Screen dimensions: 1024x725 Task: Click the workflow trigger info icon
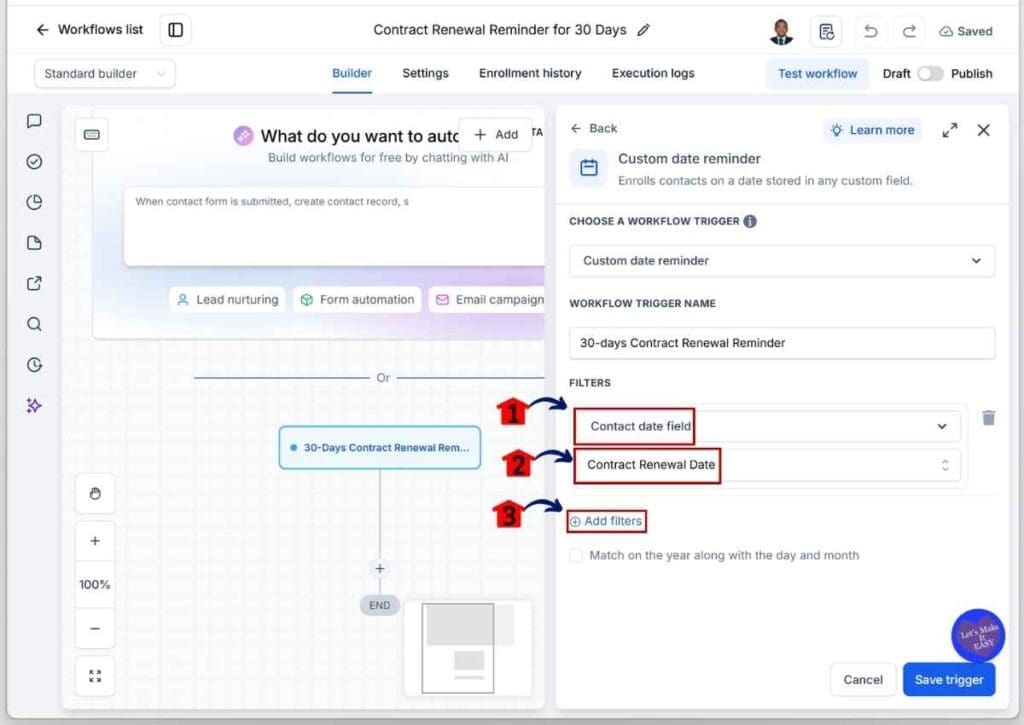pyautogui.click(x=750, y=221)
